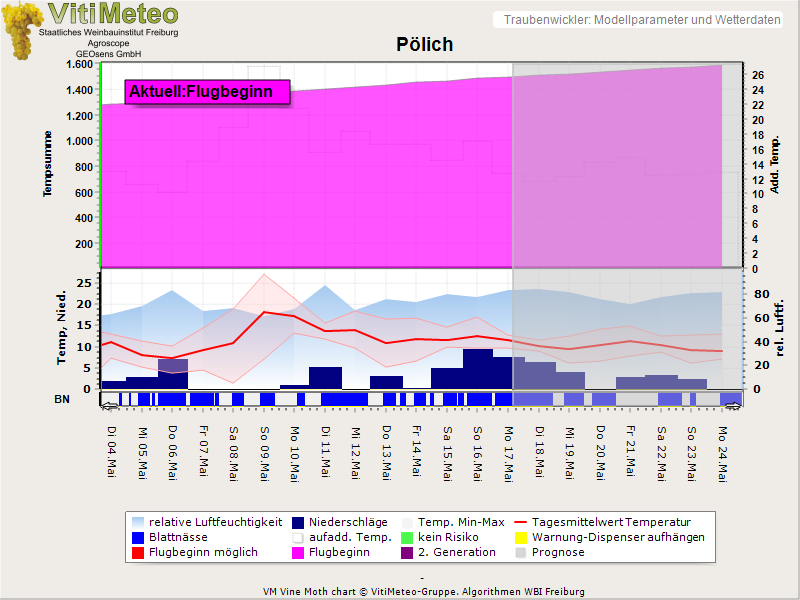Click the magenta Flugbeginn legend swatch

pos(299,552)
